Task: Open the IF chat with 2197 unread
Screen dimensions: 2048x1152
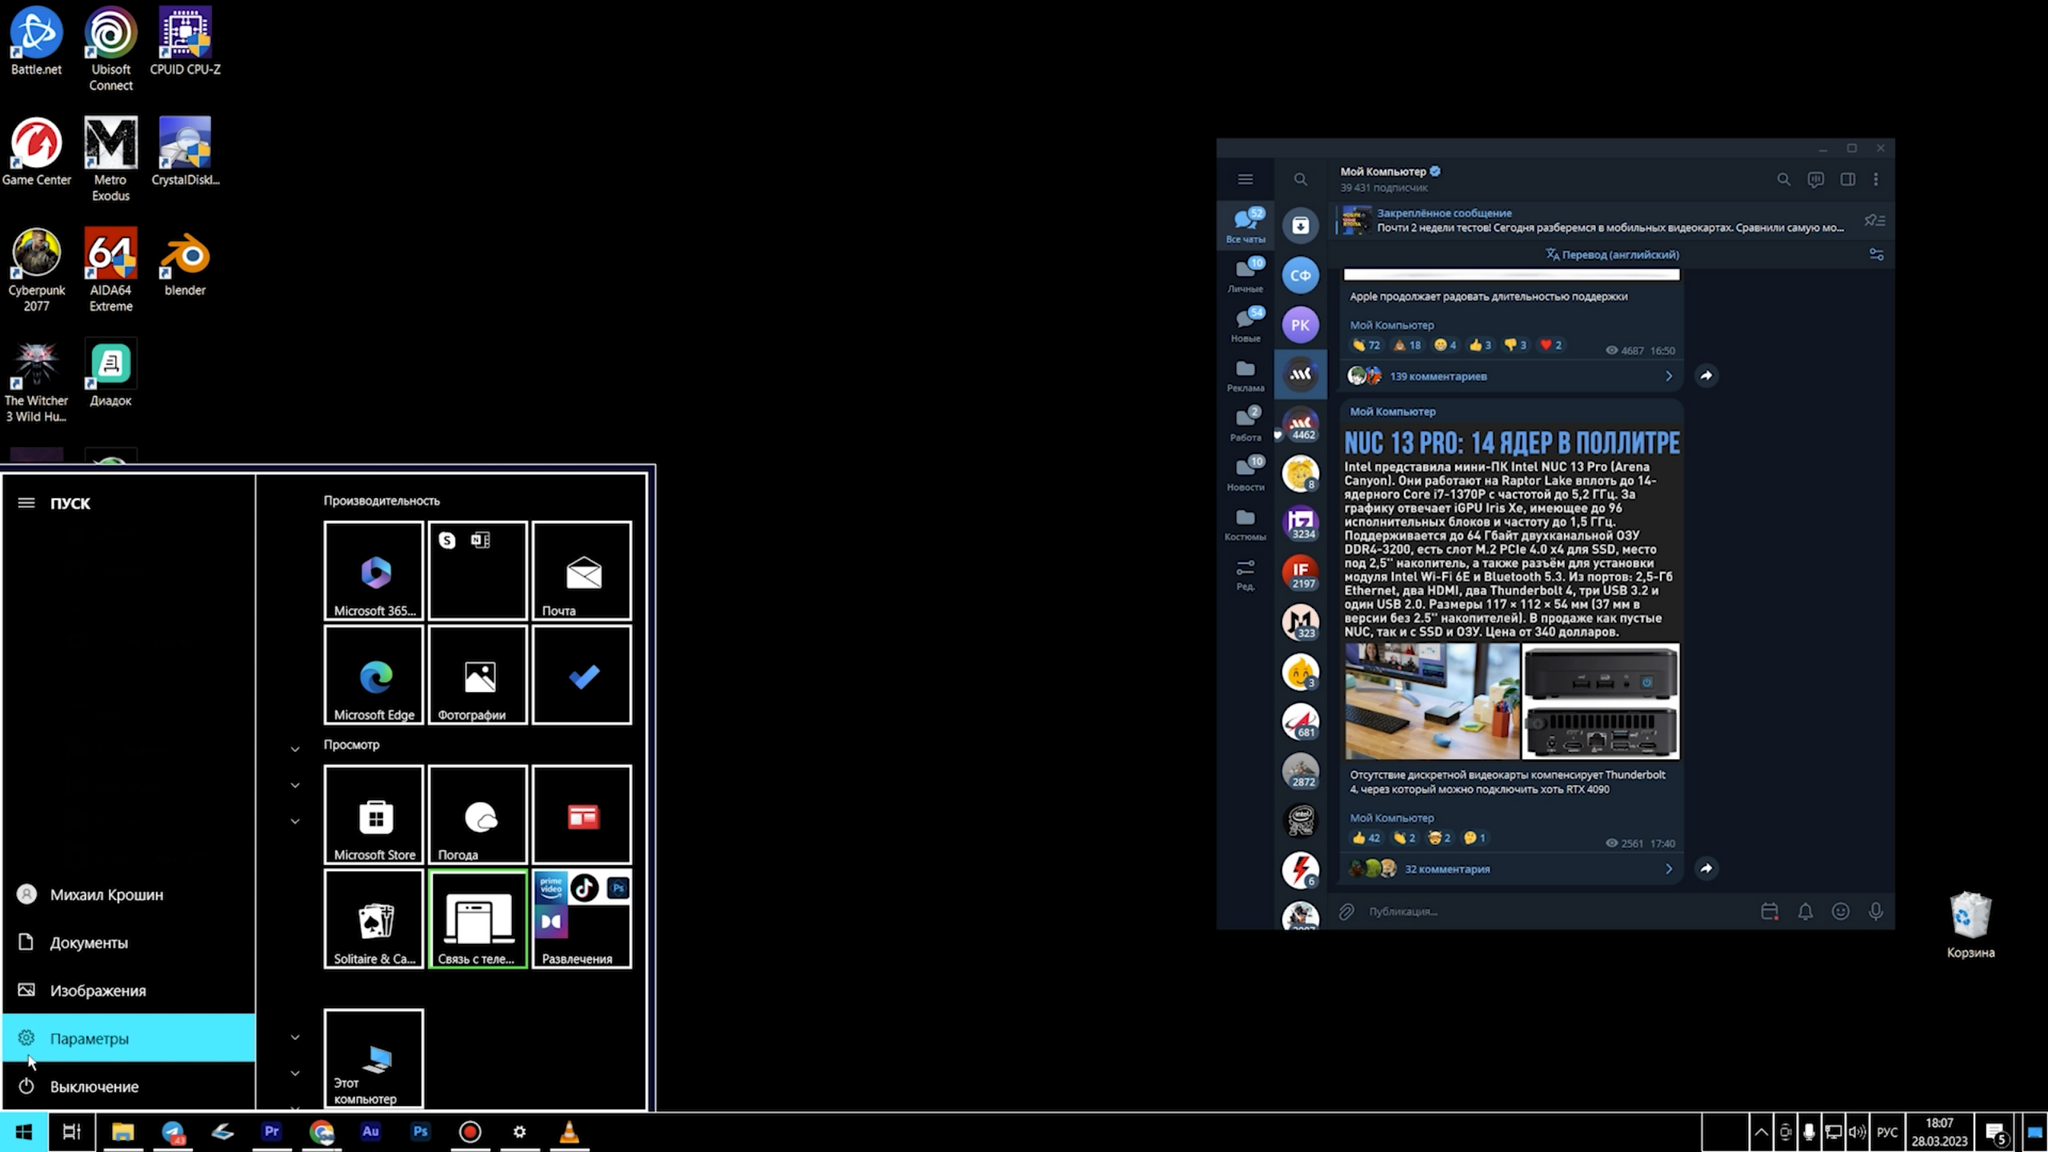Action: [x=1300, y=572]
